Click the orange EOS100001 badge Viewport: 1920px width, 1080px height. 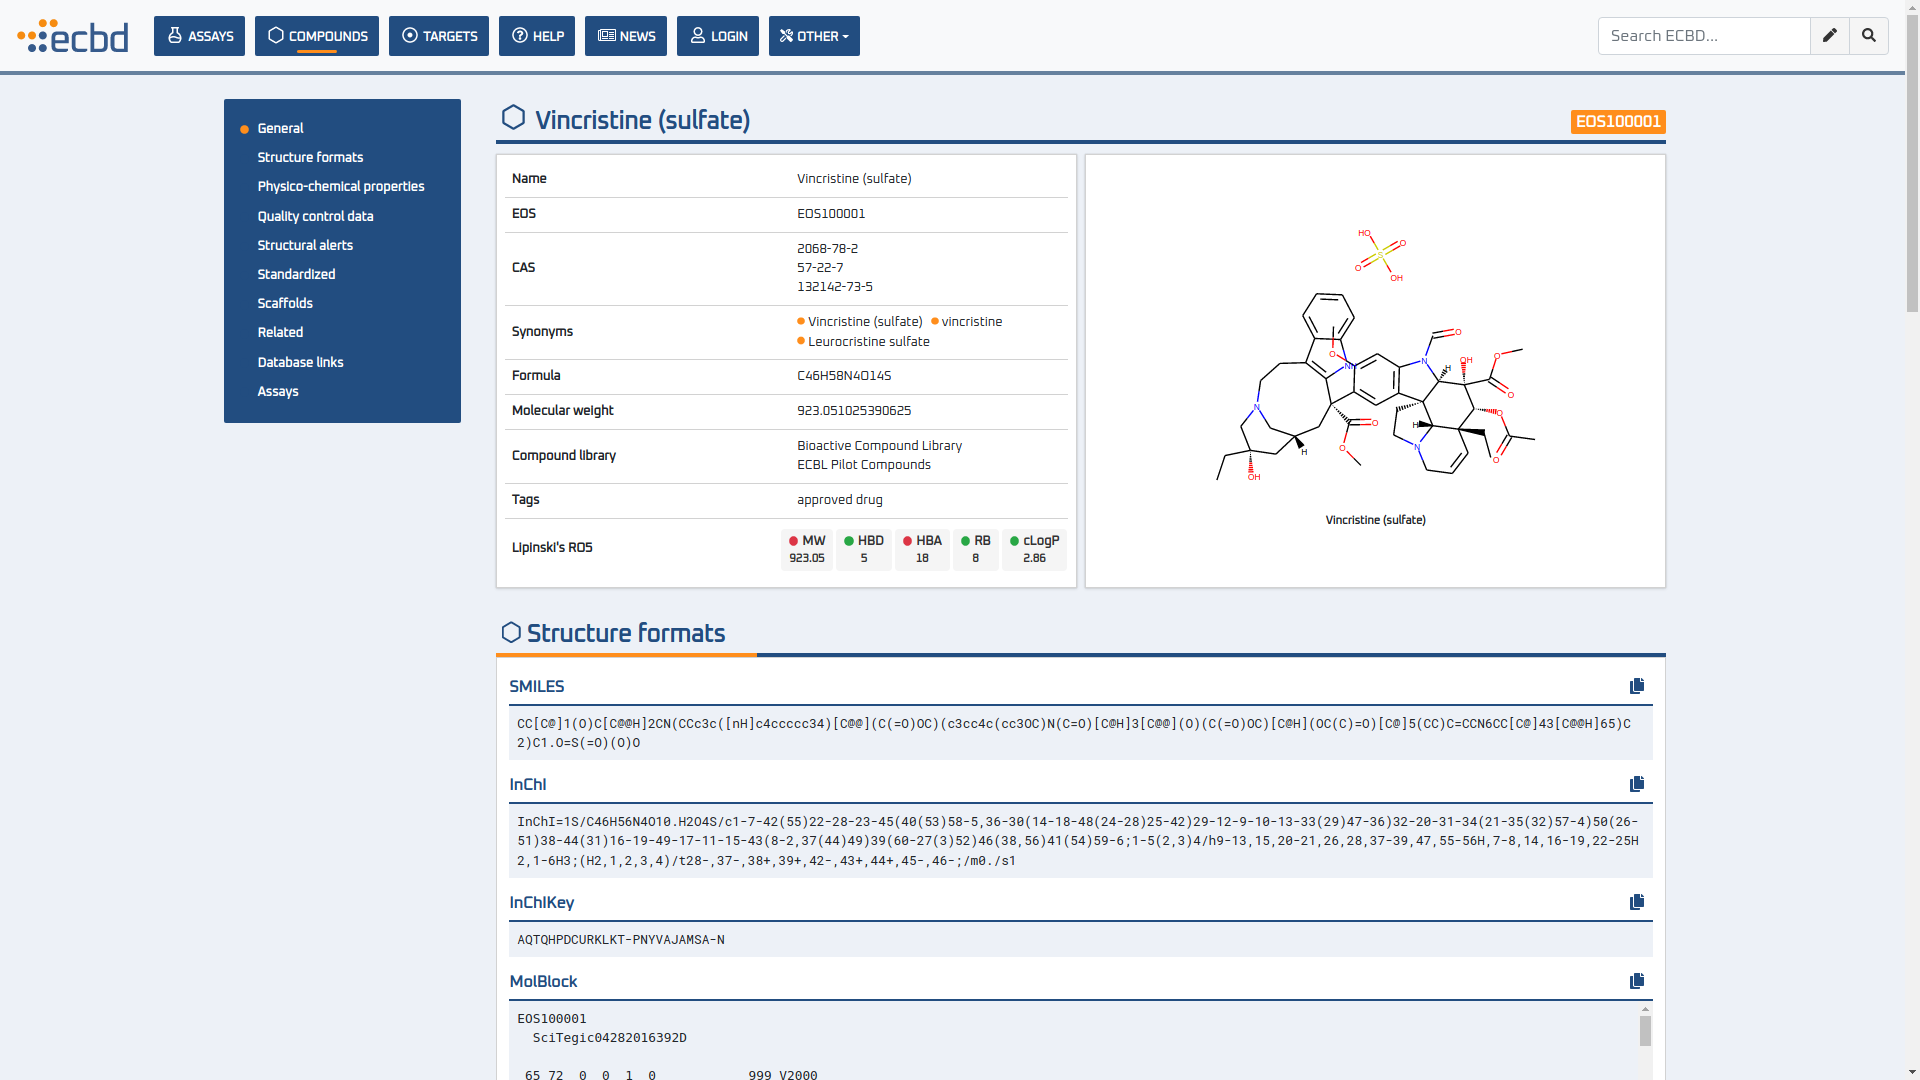pos(1617,122)
